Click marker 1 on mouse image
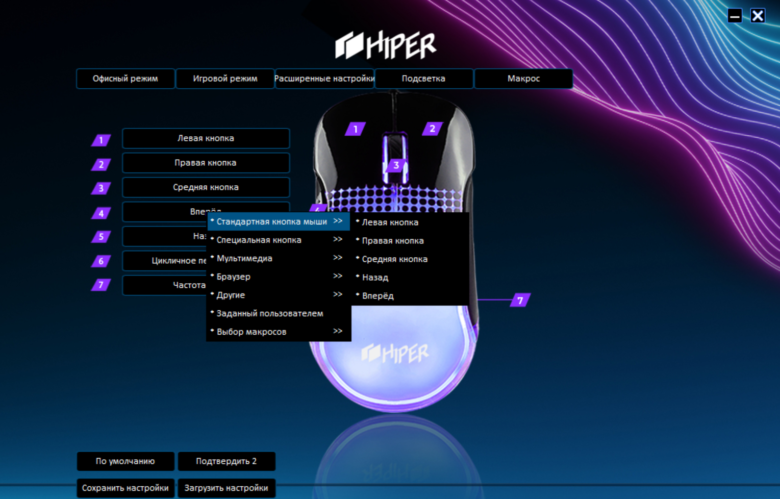 355,129
